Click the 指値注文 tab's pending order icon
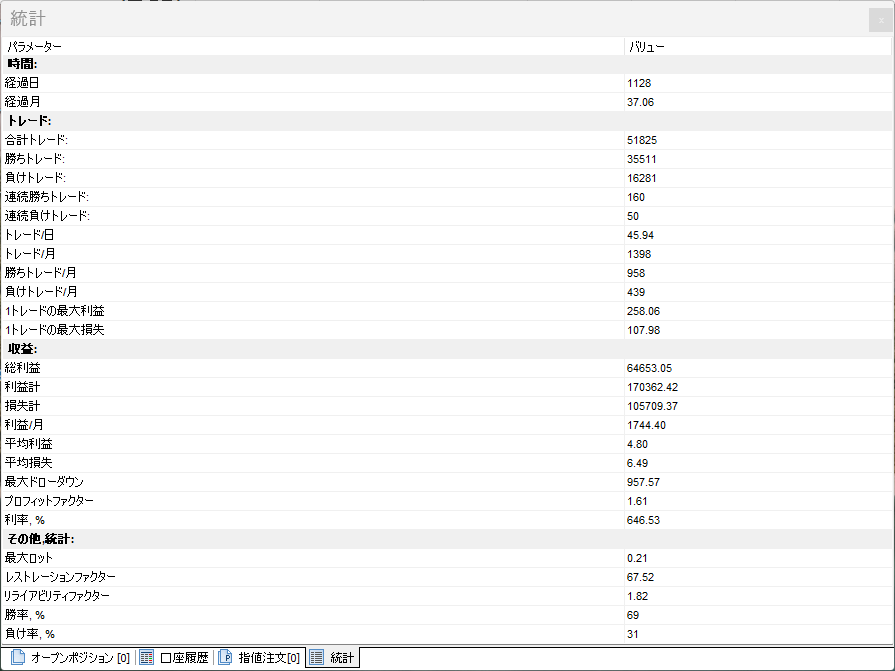 225,658
